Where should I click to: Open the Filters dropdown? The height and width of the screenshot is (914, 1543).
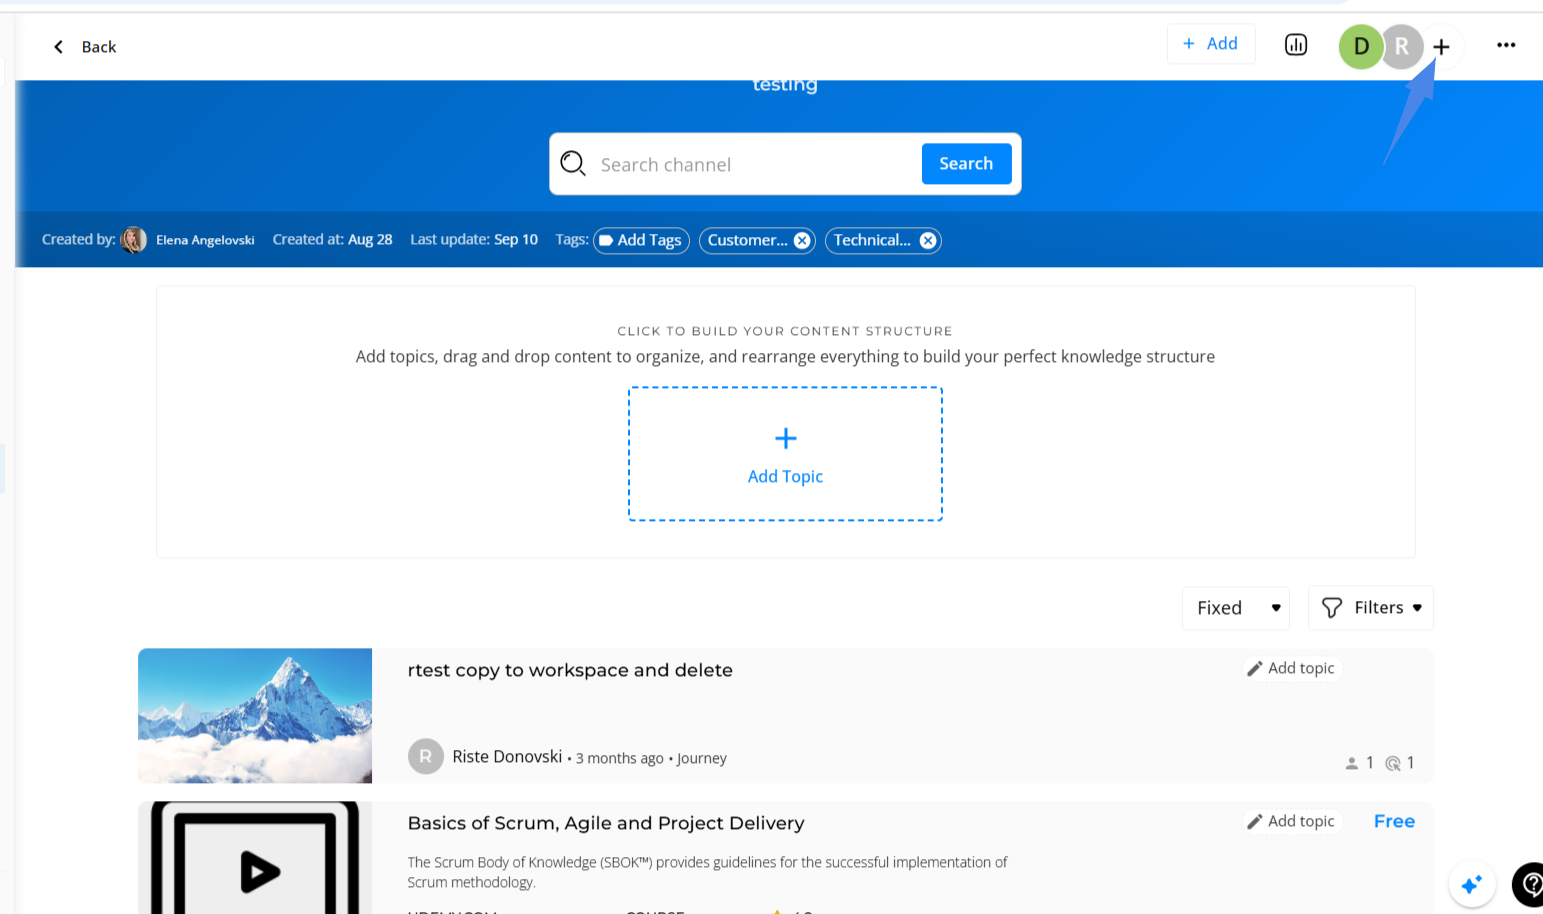(1370, 608)
